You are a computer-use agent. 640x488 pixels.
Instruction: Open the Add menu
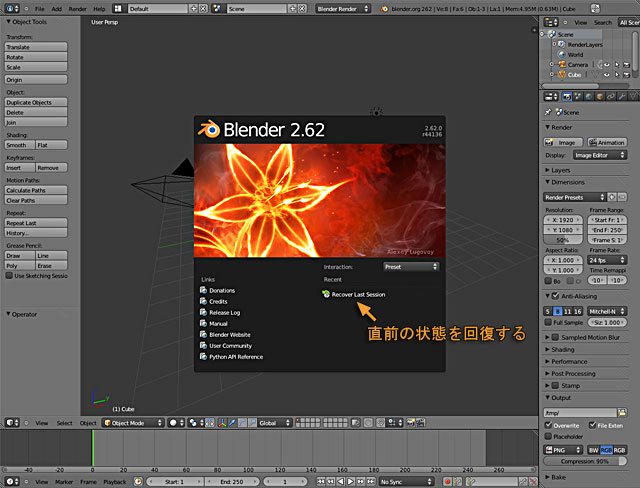tap(57, 9)
